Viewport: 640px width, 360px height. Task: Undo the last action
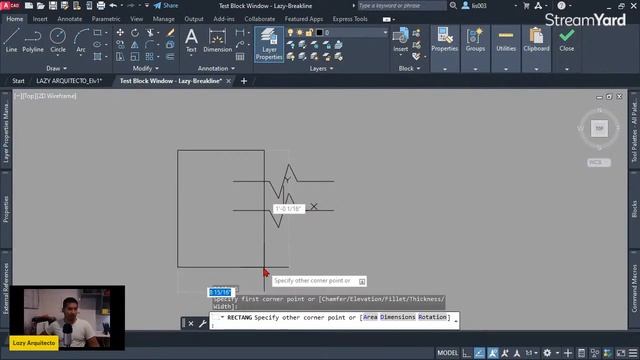pyautogui.click(x=113, y=6)
